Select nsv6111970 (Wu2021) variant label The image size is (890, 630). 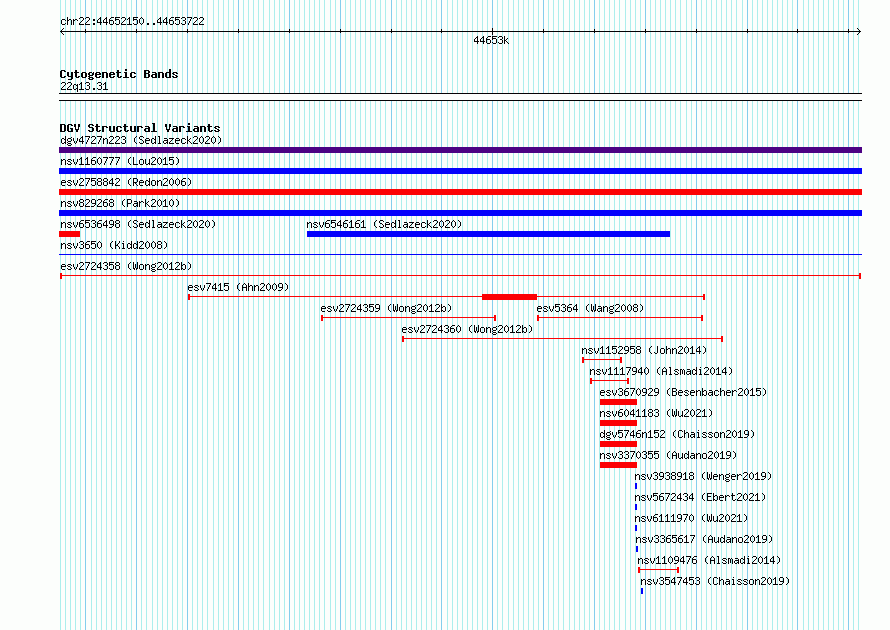(691, 518)
